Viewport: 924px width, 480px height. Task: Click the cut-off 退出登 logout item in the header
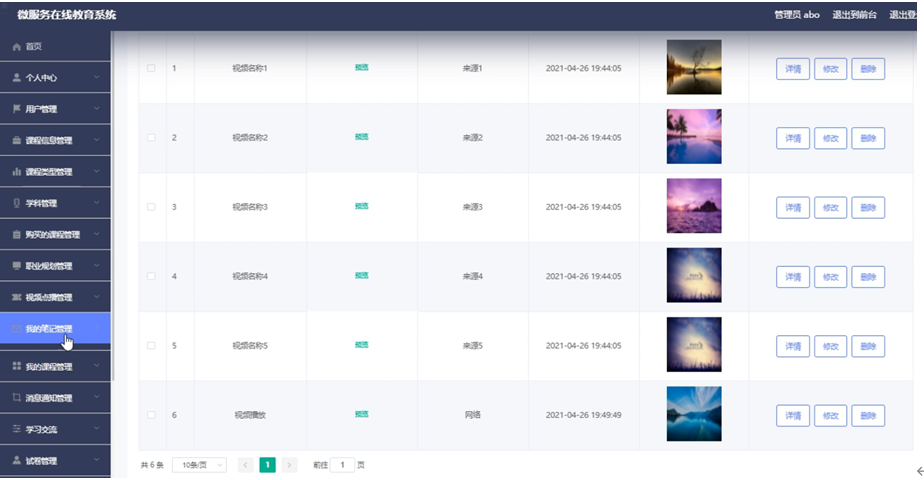point(903,15)
